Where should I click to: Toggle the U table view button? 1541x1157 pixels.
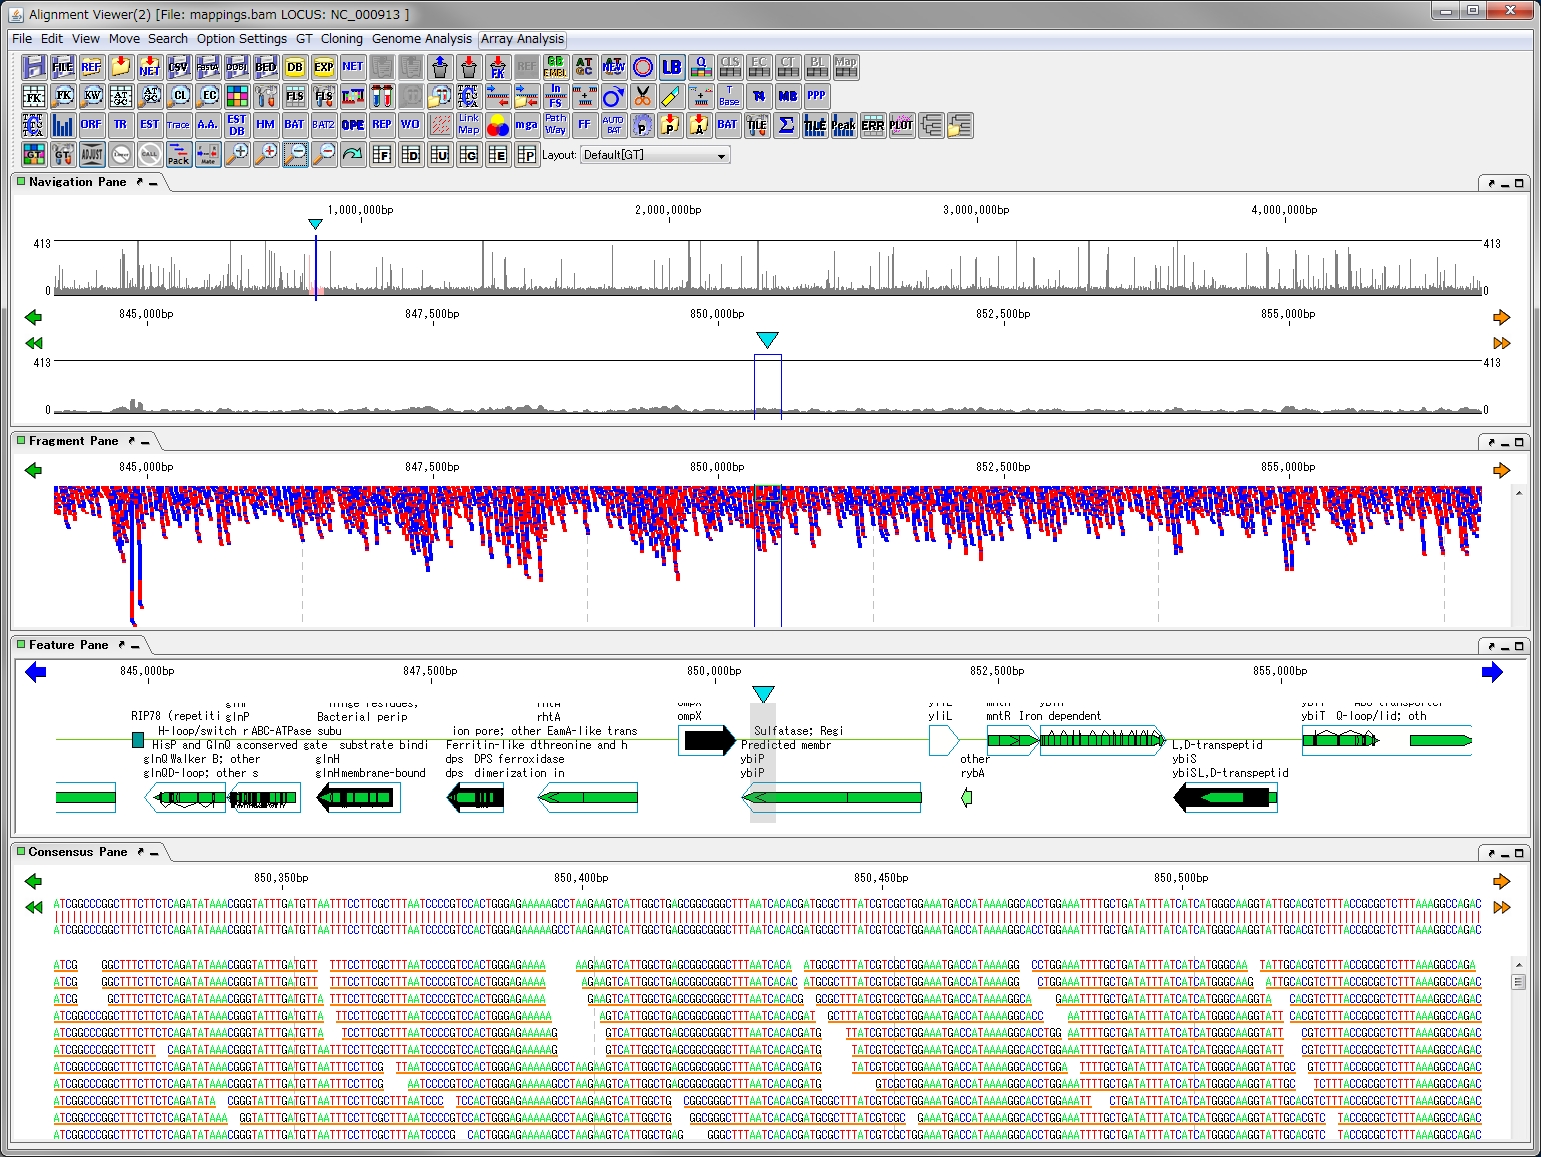440,154
